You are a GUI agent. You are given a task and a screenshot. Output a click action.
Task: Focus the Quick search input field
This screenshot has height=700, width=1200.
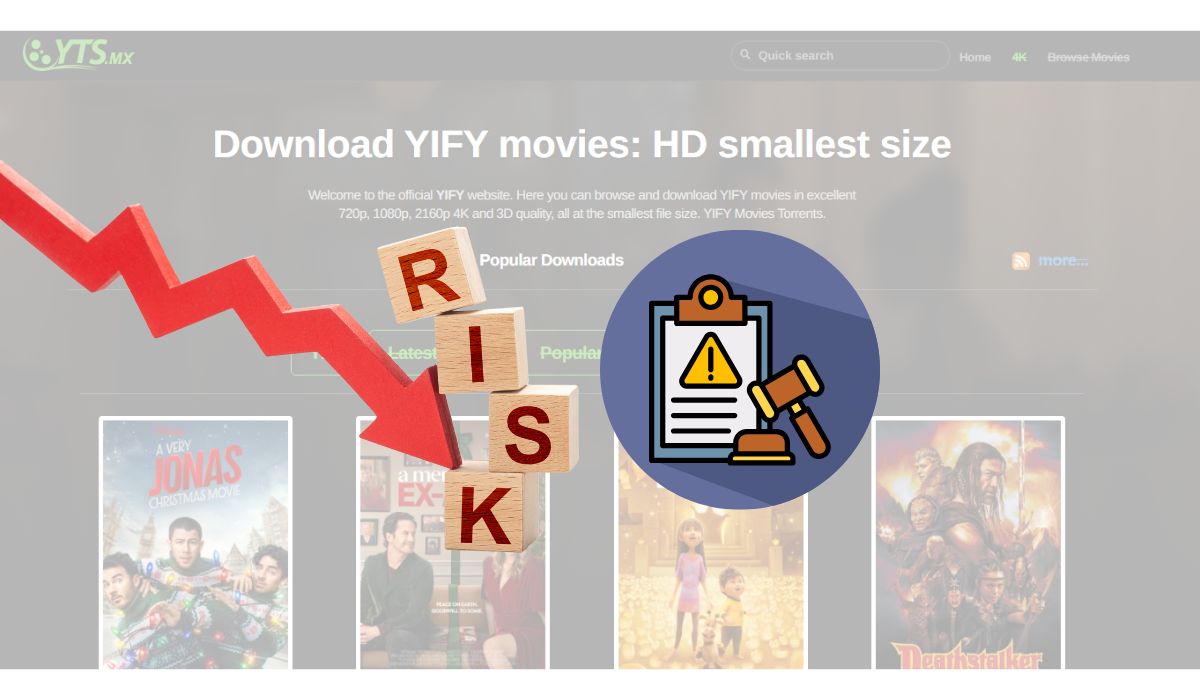click(840, 55)
